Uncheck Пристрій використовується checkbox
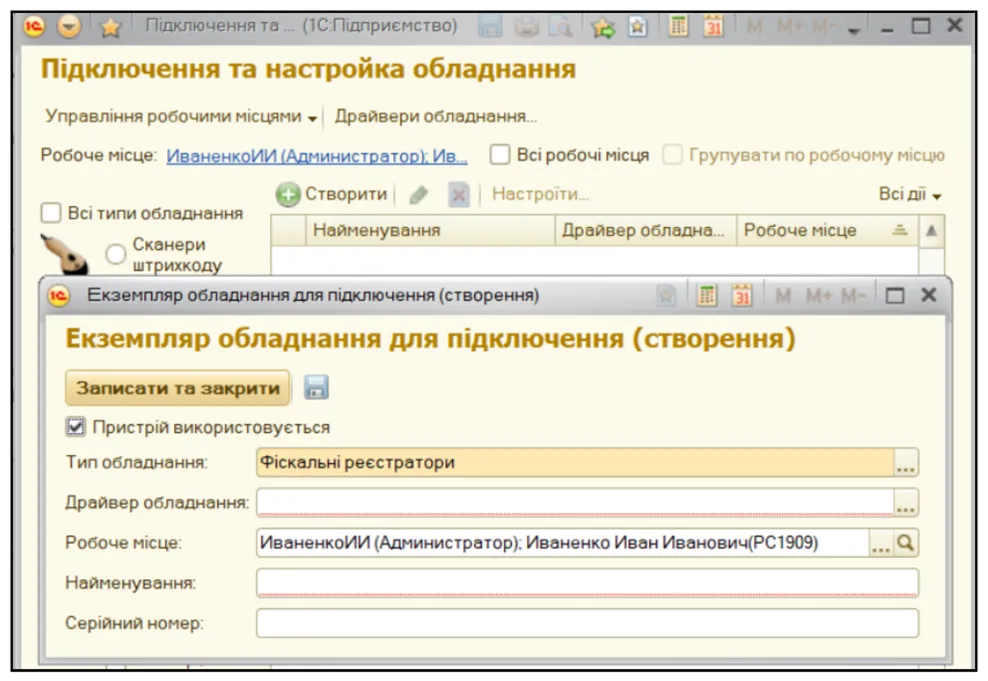 76,427
